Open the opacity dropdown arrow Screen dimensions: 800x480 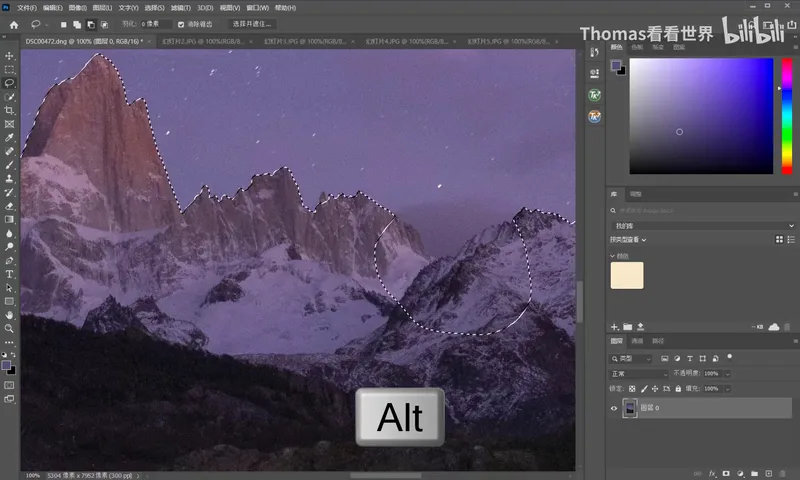727,374
